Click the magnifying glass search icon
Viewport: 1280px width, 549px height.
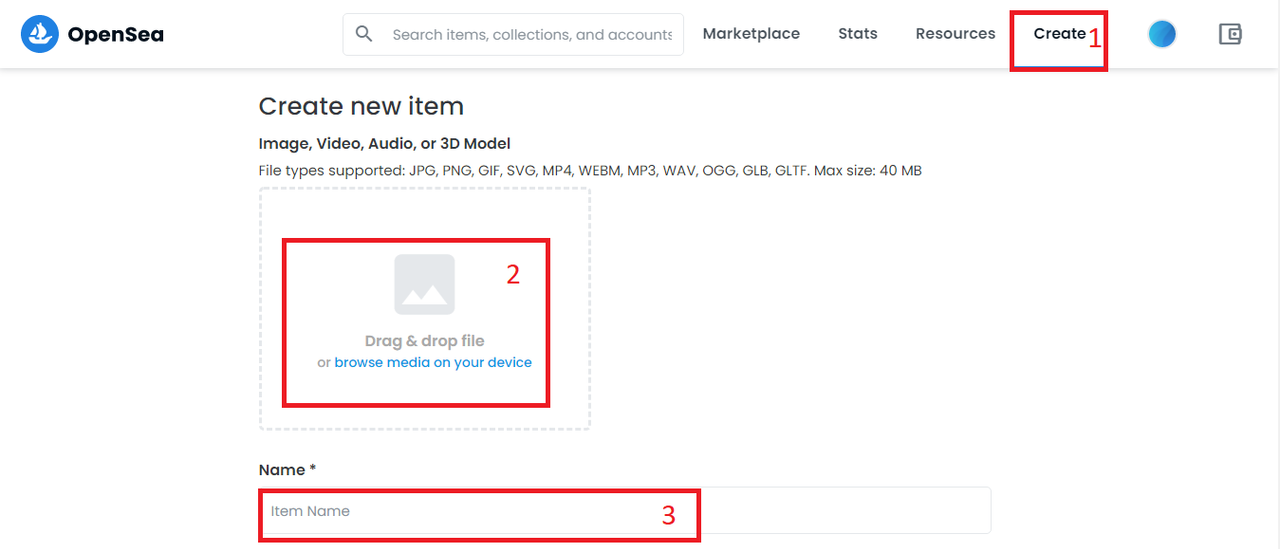pos(364,34)
